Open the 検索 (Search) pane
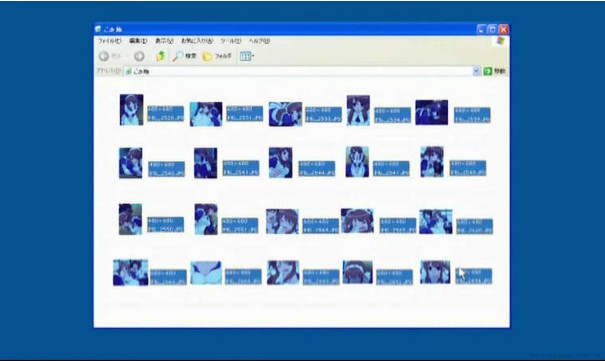 [184, 56]
